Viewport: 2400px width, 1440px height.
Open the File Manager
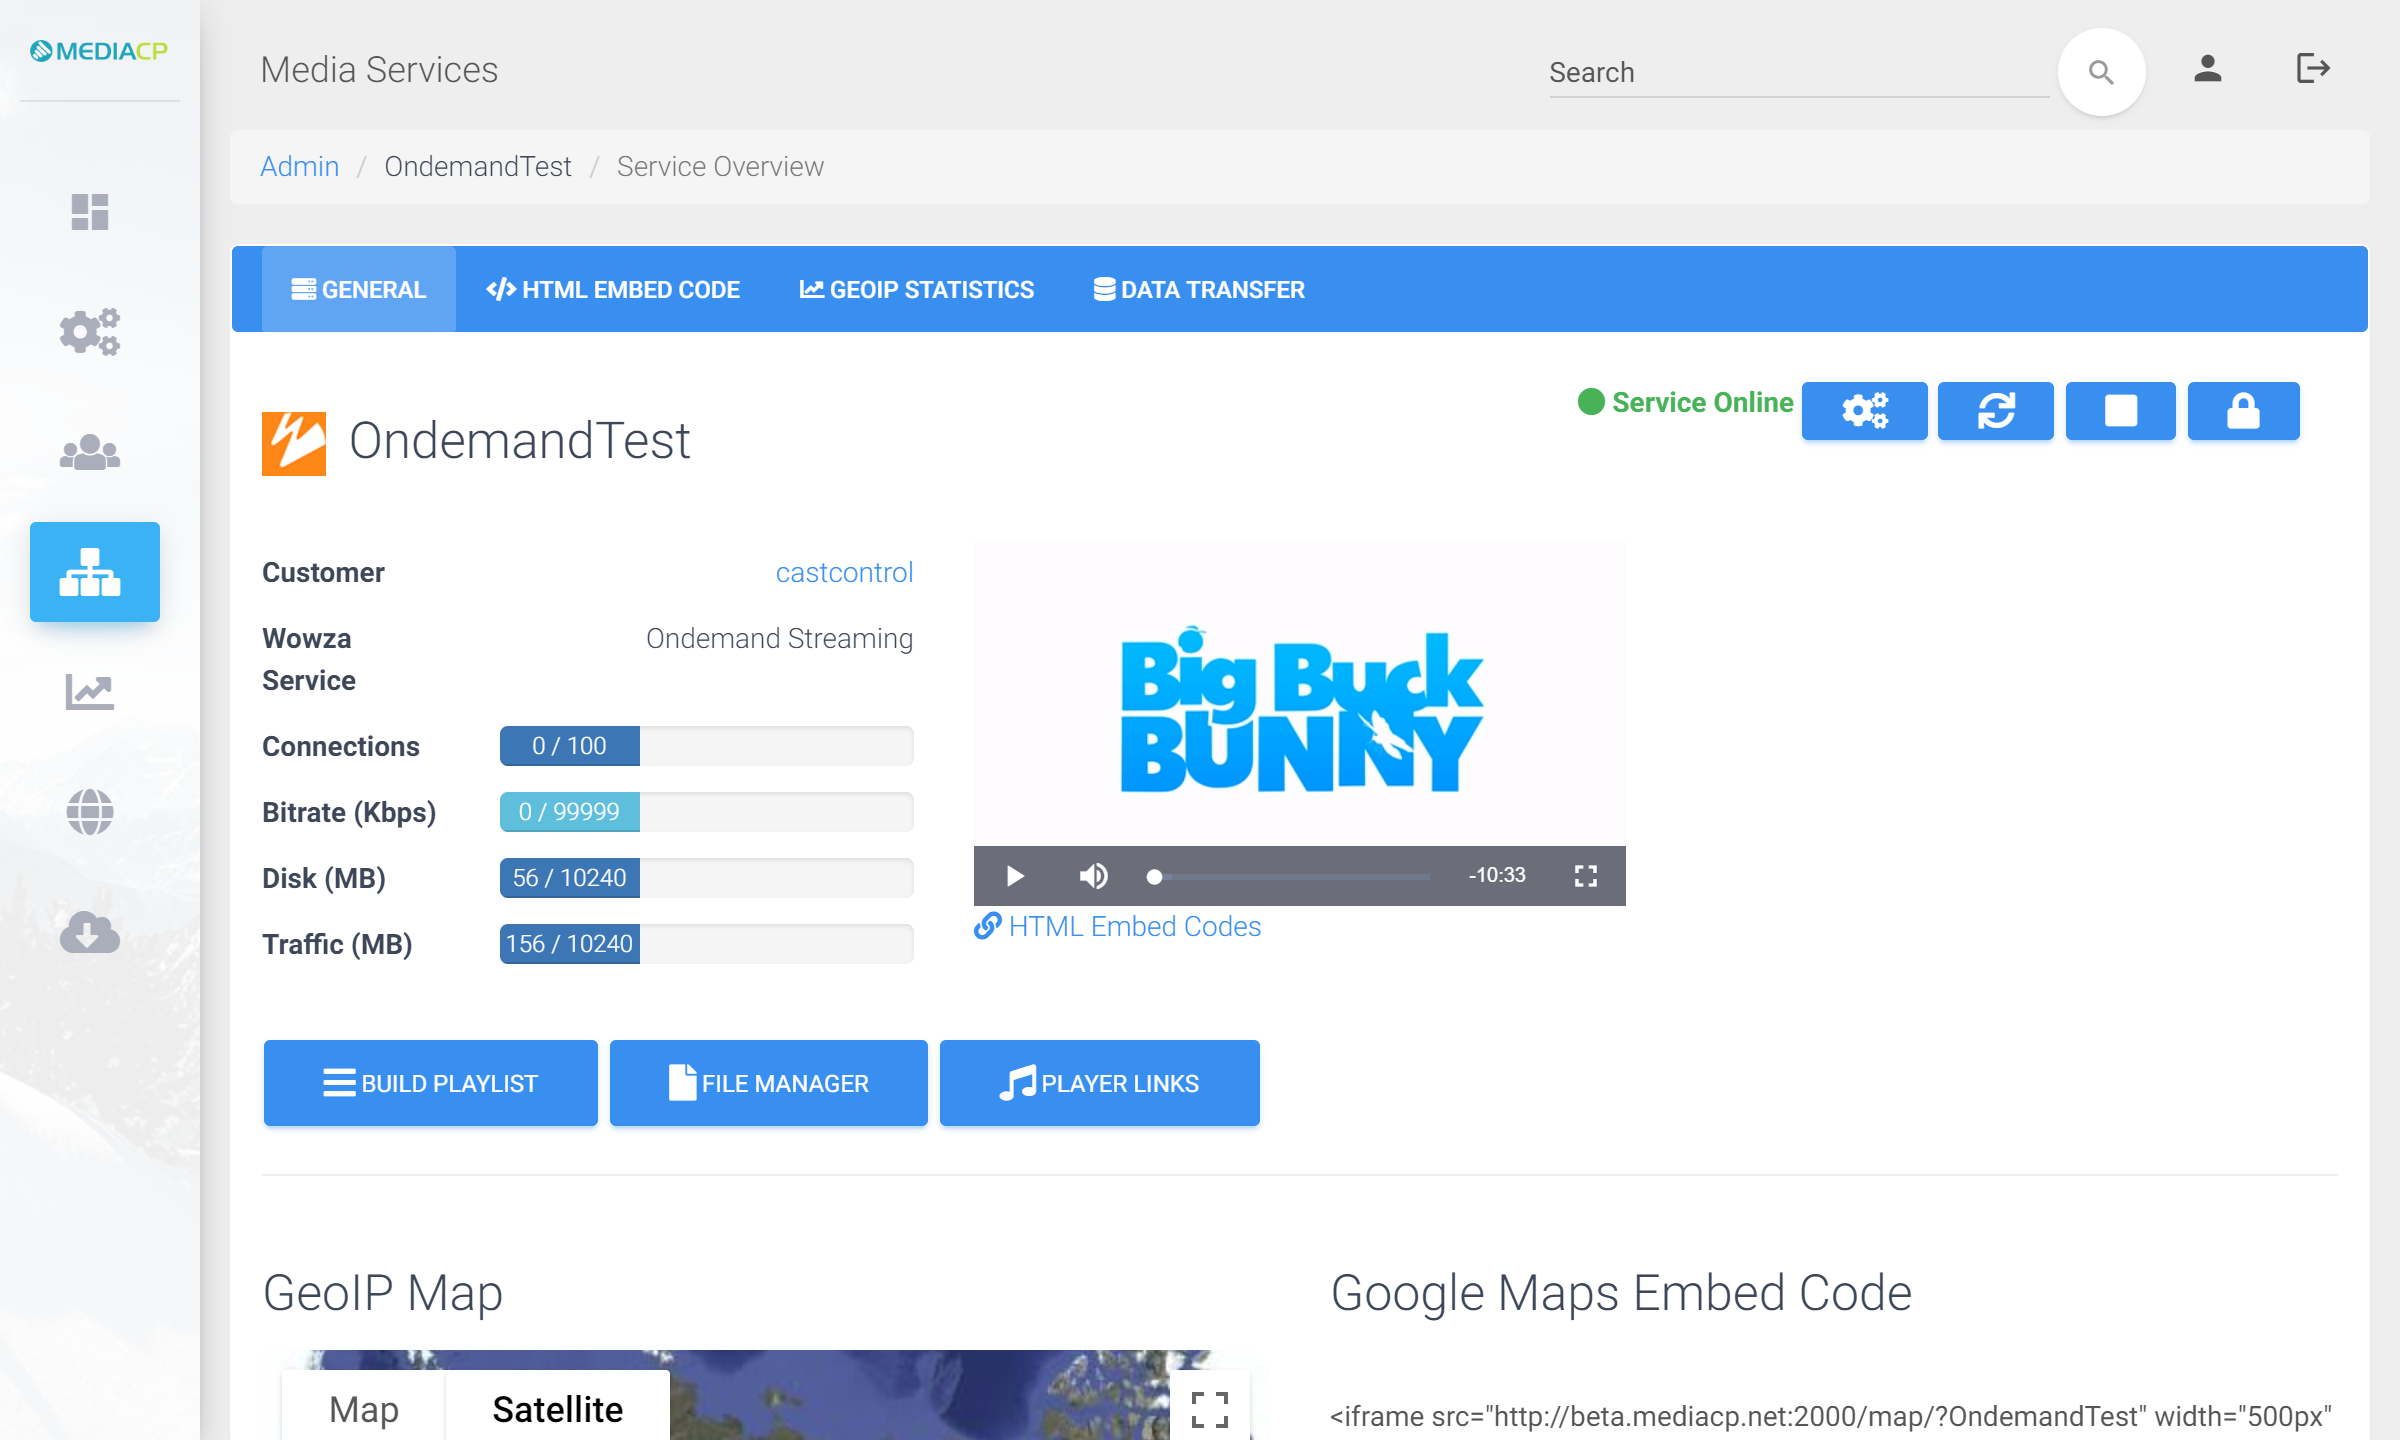pyautogui.click(x=768, y=1083)
